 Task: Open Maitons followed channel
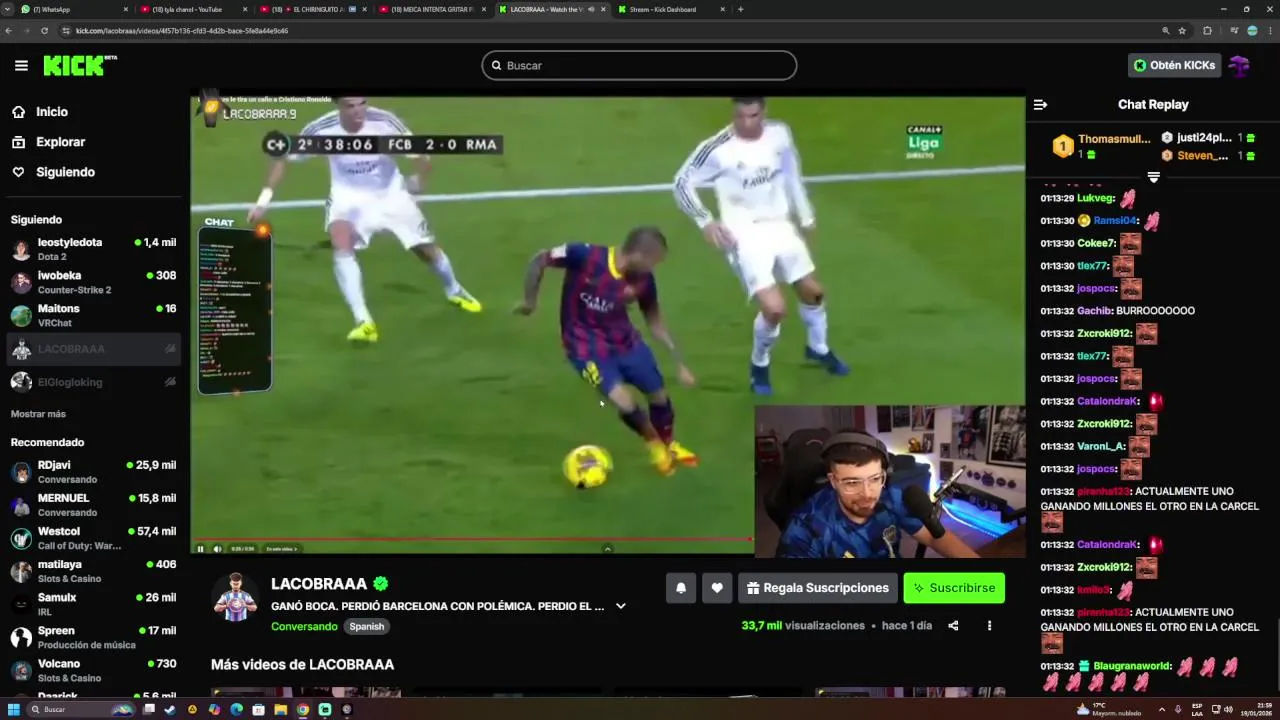click(92, 315)
